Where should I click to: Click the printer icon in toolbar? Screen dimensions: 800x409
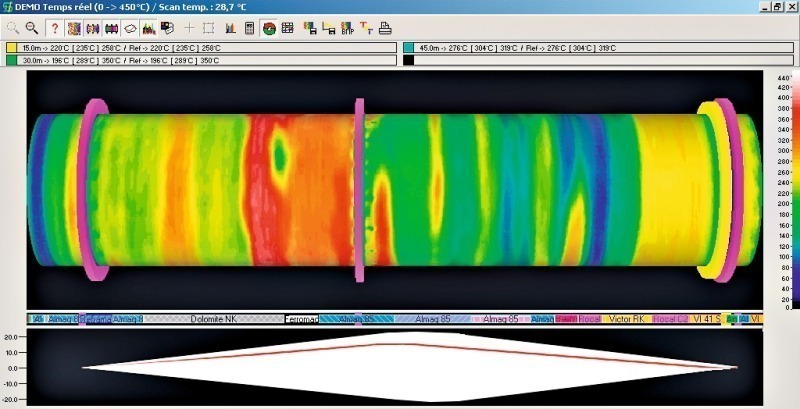(x=385, y=28)
